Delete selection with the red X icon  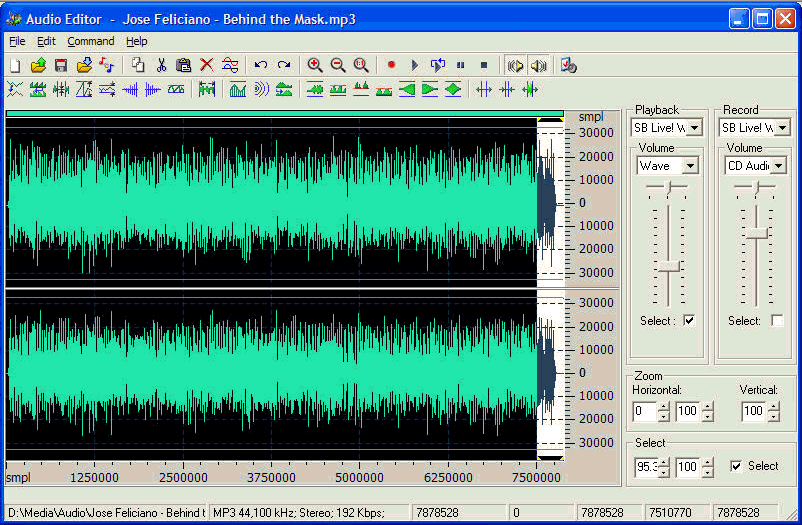tap(207, 65)
